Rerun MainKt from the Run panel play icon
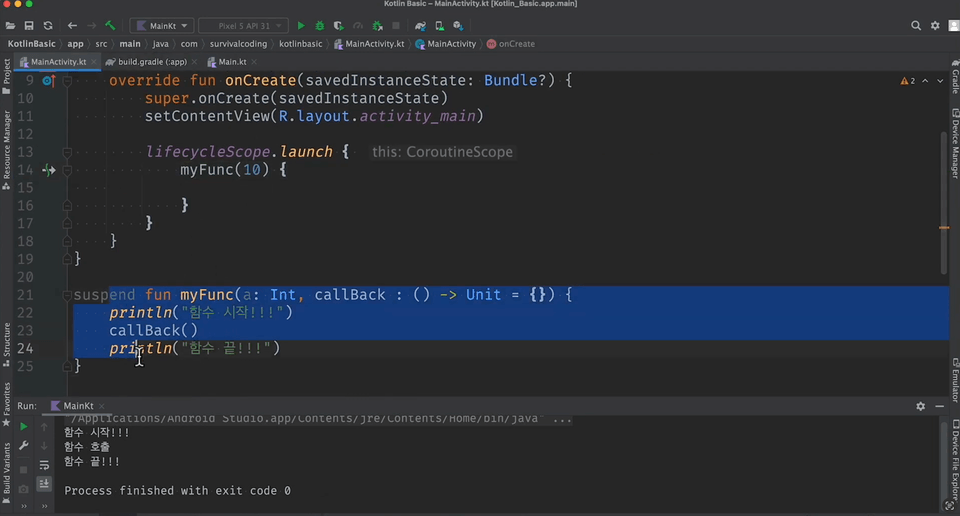Screen dimensions: 960x516 click(23, 426)
